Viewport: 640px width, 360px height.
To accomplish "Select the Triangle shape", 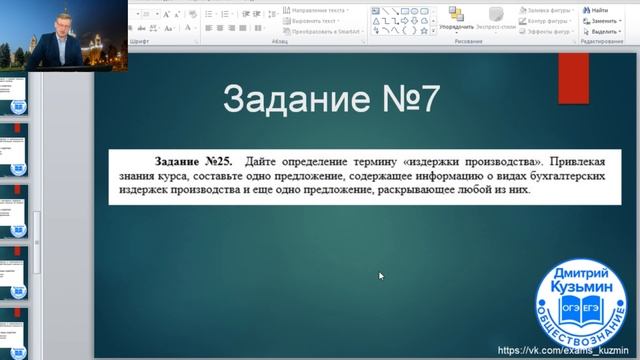I will point(376,21).
